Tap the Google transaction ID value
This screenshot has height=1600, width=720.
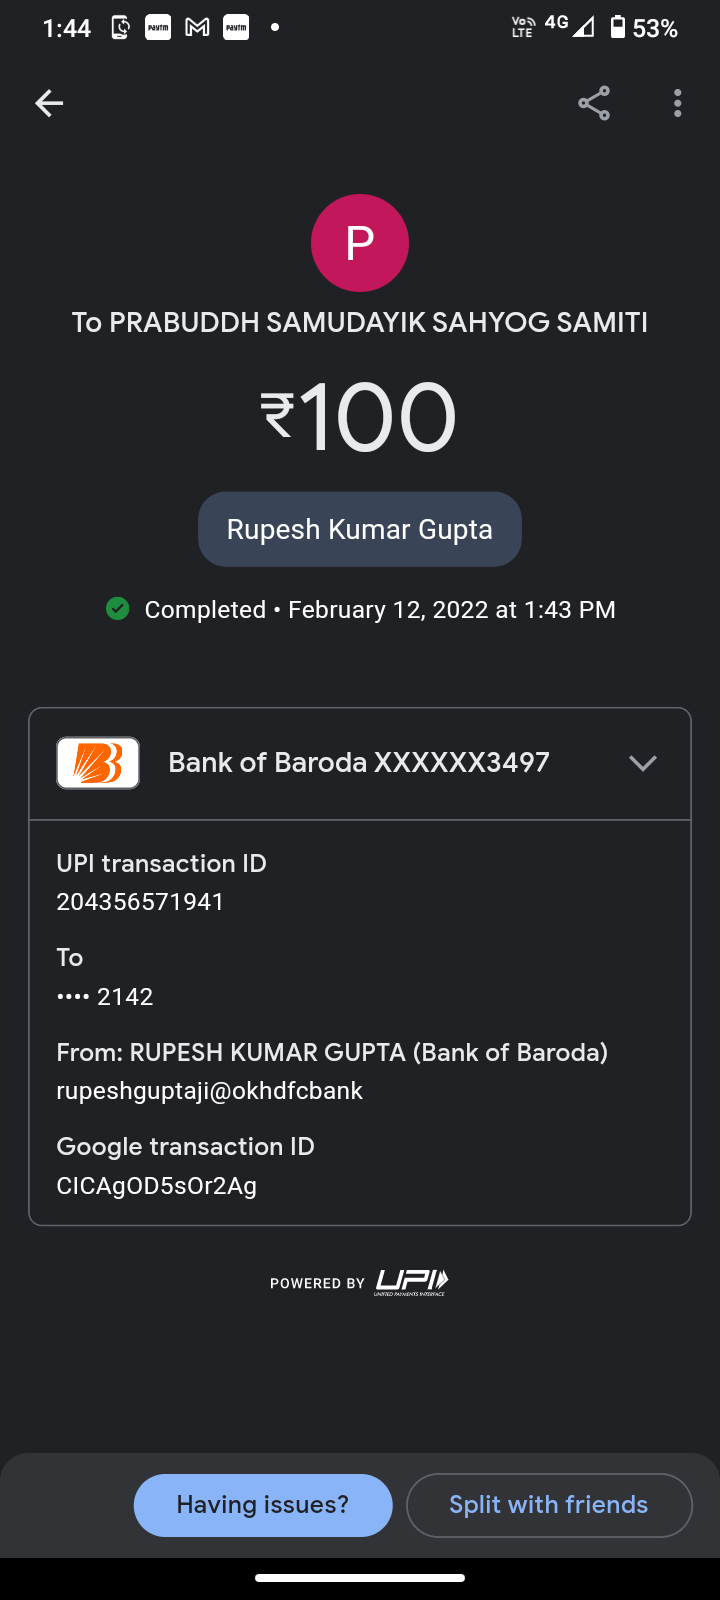tap(157, 1186)
